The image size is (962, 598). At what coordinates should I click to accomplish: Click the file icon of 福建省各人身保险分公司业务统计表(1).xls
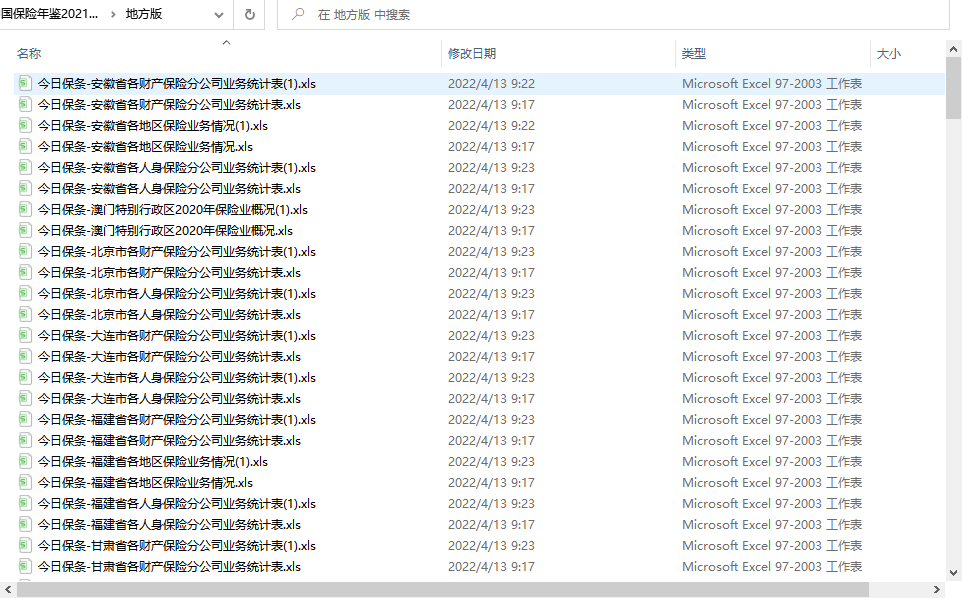(25, 504)
